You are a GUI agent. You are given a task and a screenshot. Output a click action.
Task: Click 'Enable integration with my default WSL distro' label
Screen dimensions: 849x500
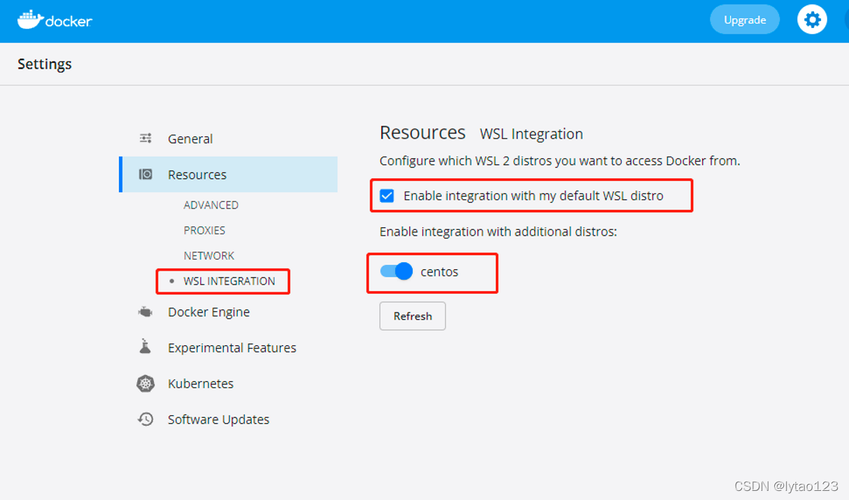[x=533, y=196]
